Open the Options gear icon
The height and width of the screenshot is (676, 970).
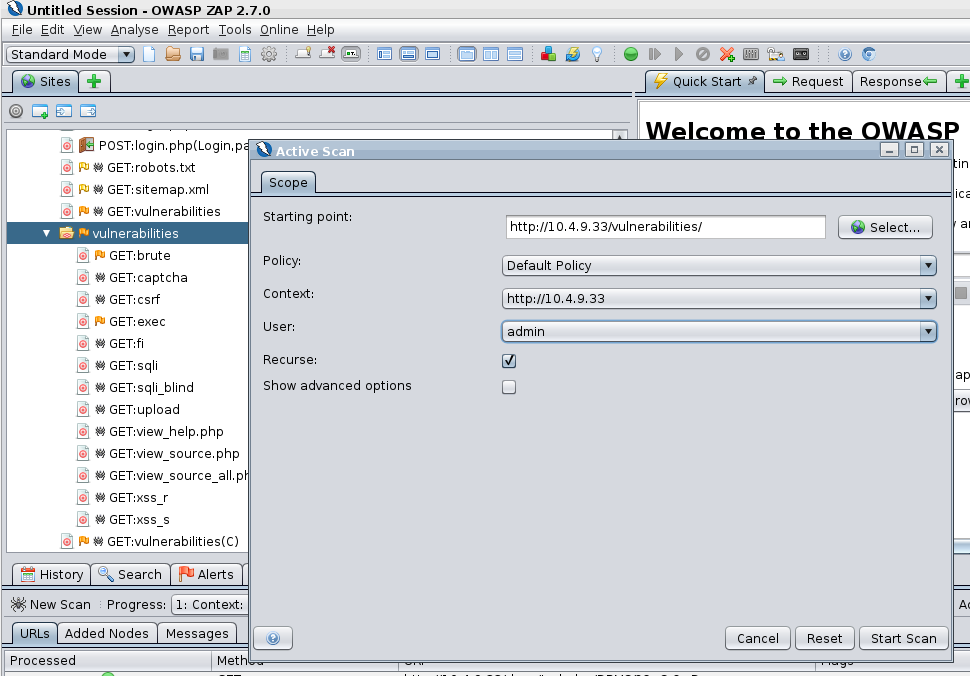click(x=268, y=54)
